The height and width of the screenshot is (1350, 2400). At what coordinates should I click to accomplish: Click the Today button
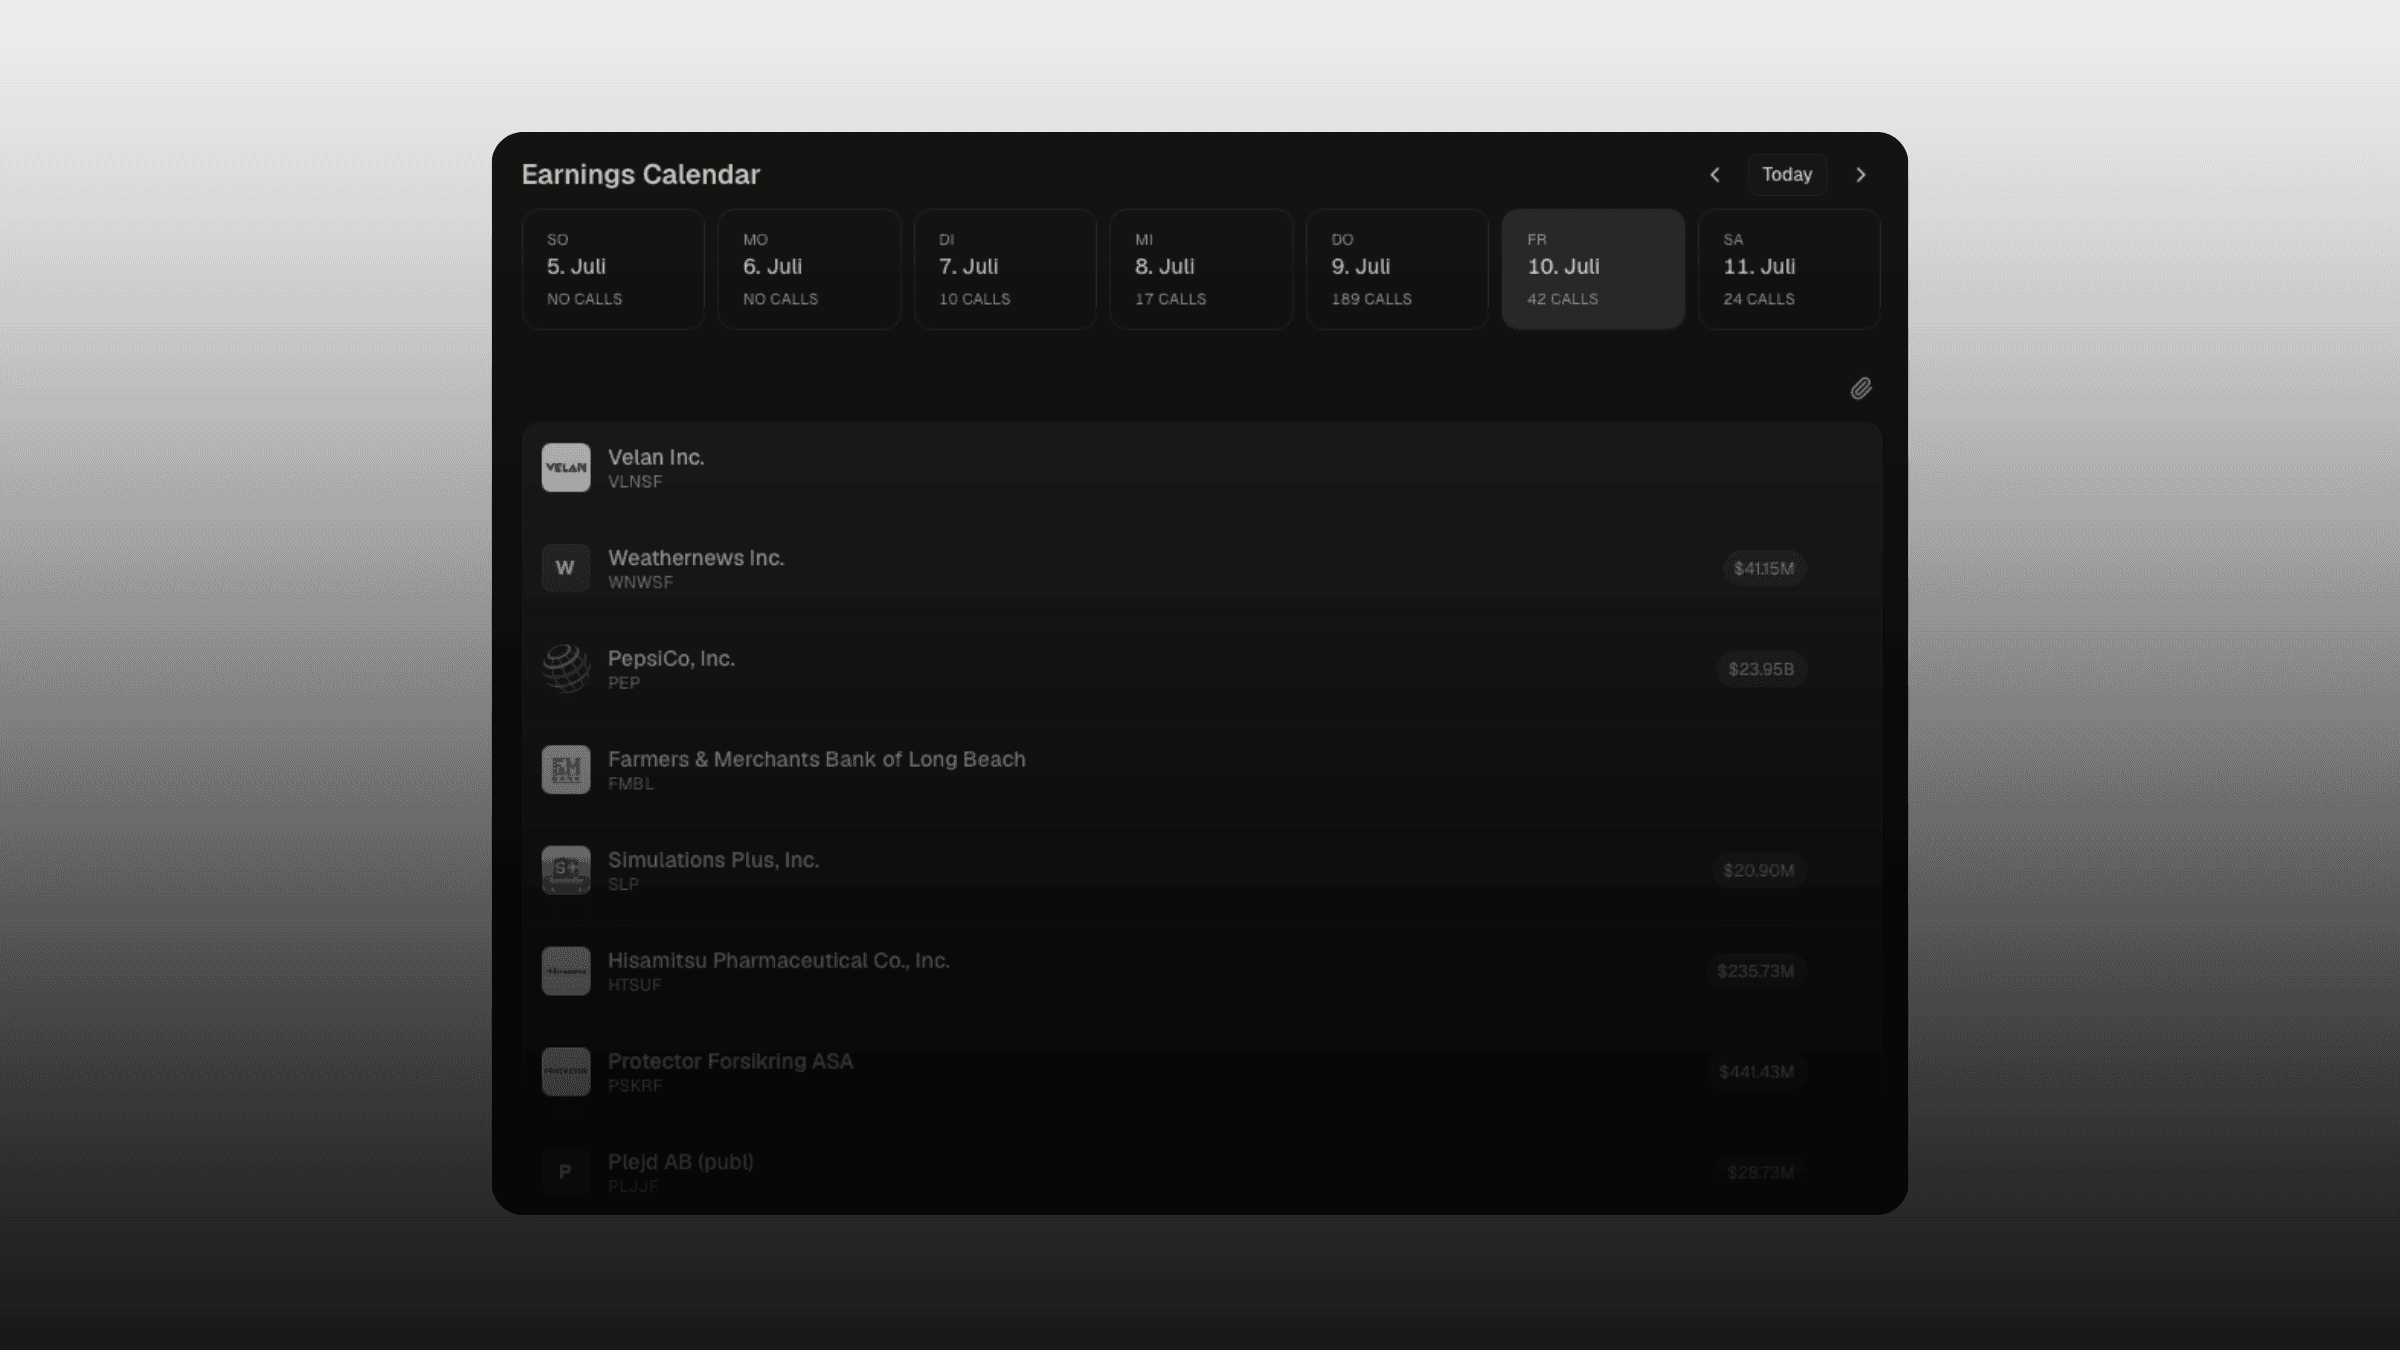pyautogui.click(x=1787, y=175)
